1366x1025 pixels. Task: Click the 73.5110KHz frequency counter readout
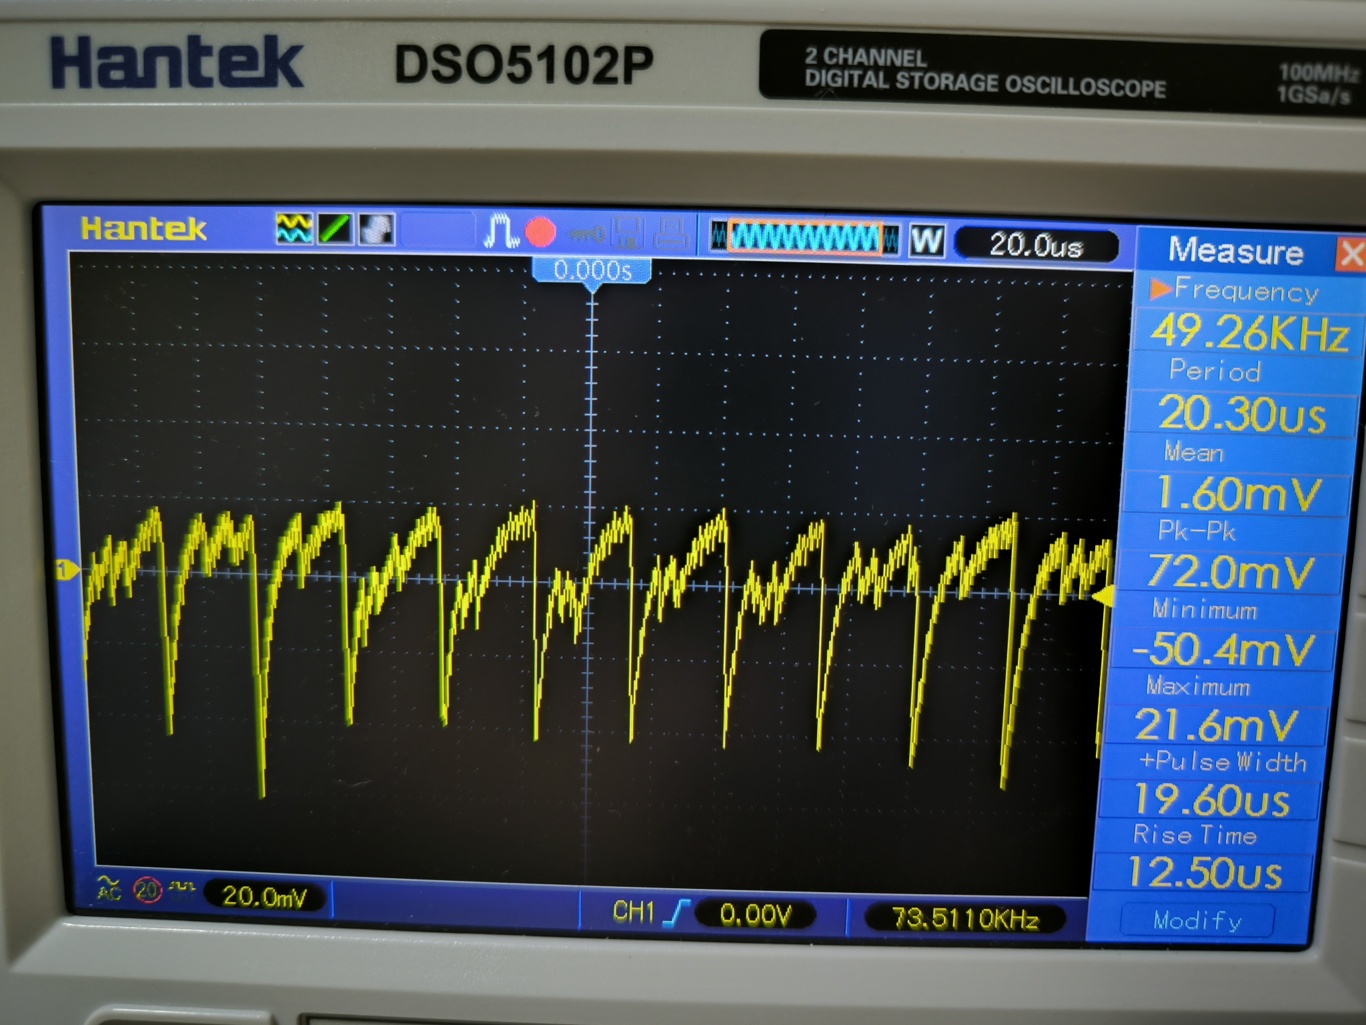(964, 918)
